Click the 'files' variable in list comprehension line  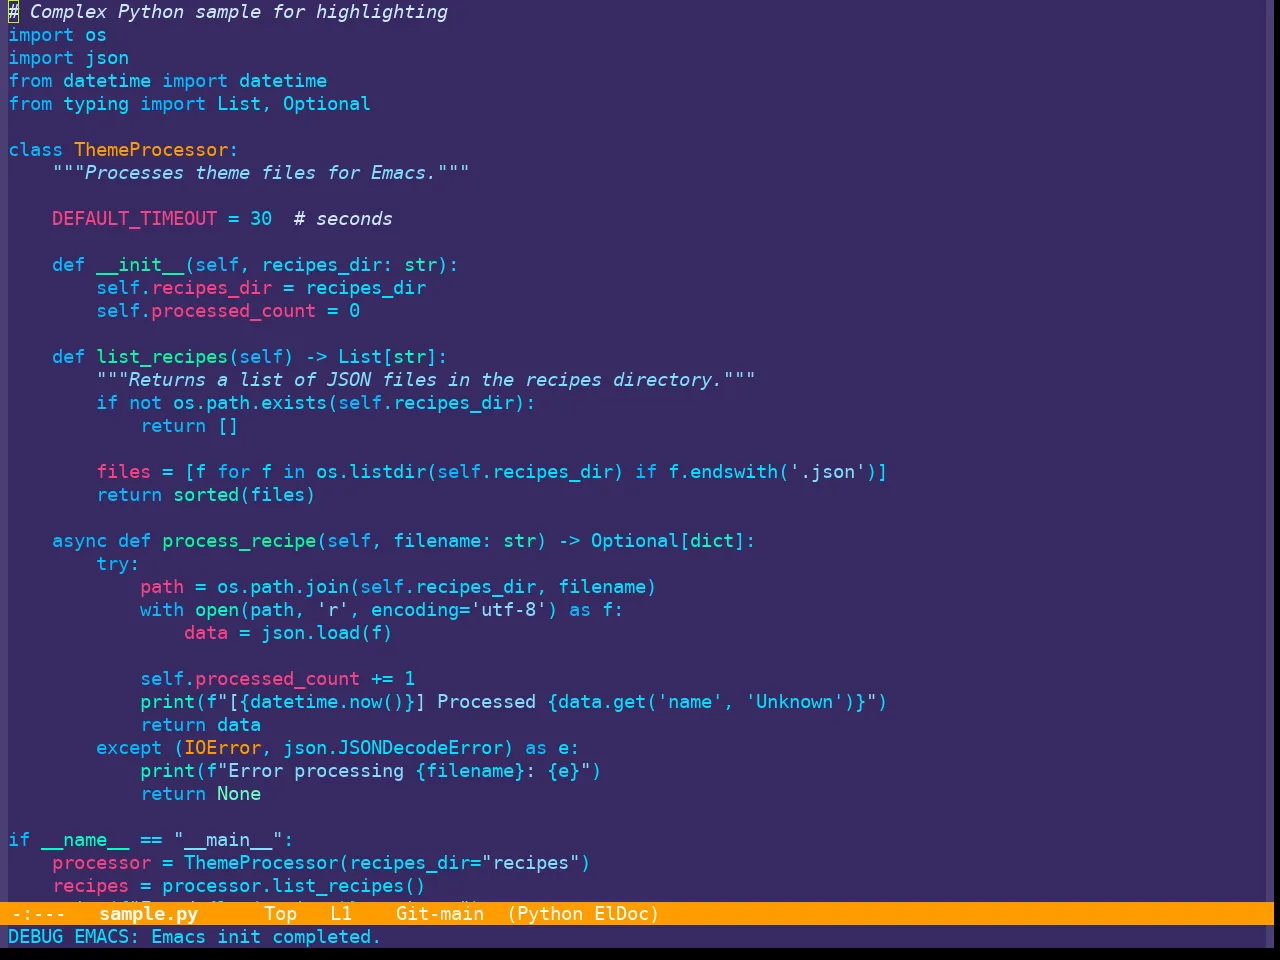(x=123, y=472)
